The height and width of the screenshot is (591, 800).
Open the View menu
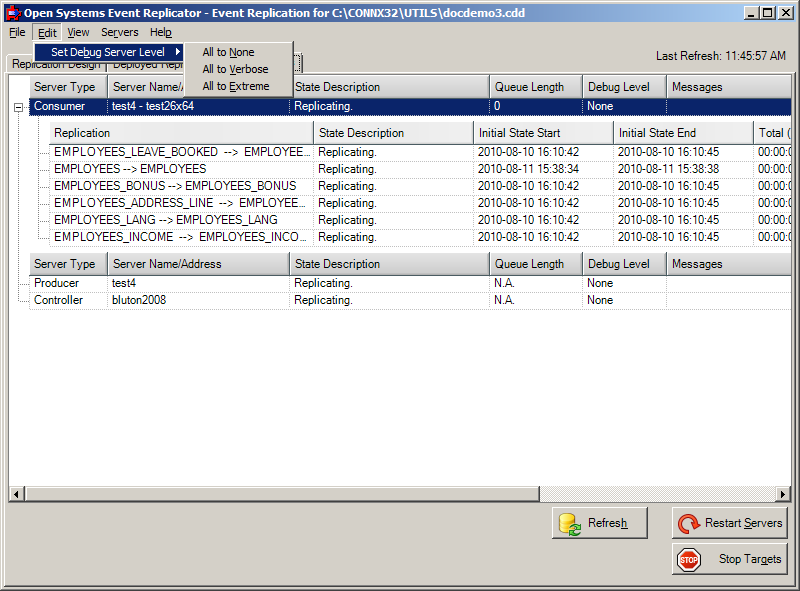coord(78,31)
